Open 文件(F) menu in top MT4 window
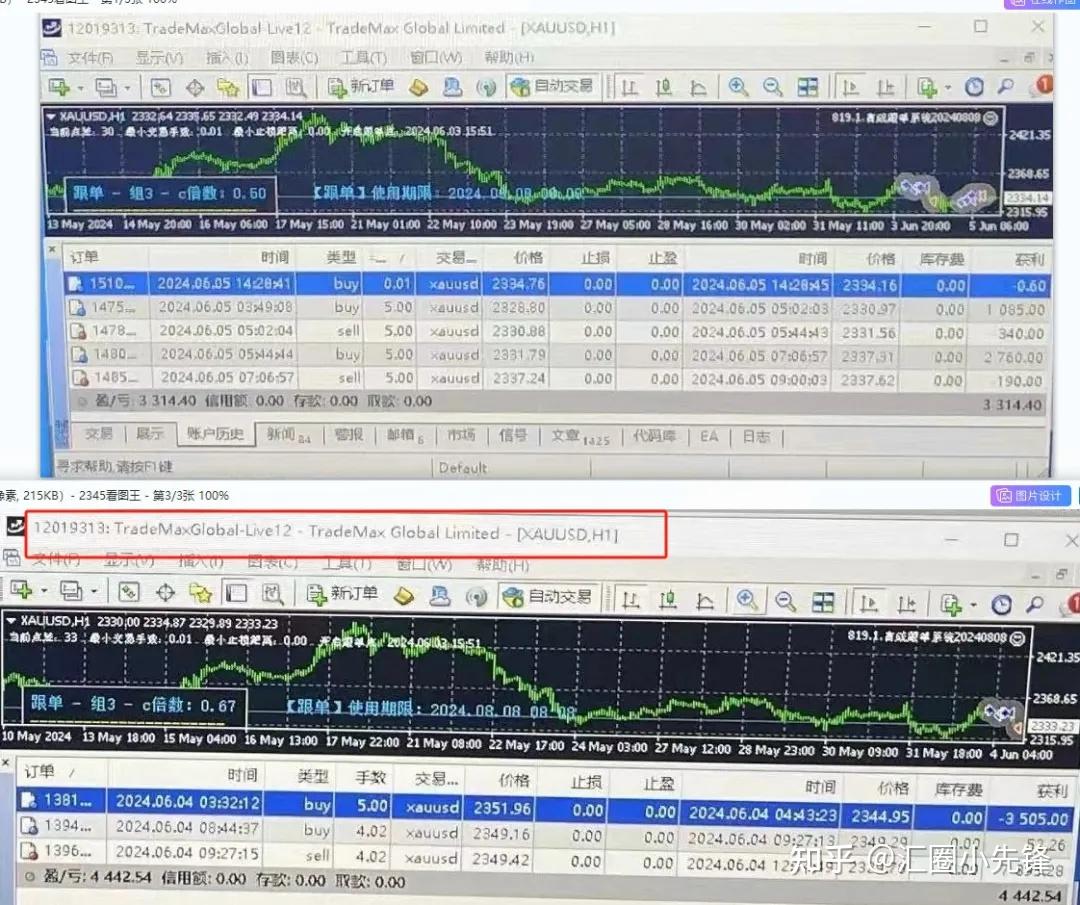Screen dimensions: 1080x905 click(x=90, y=58)
